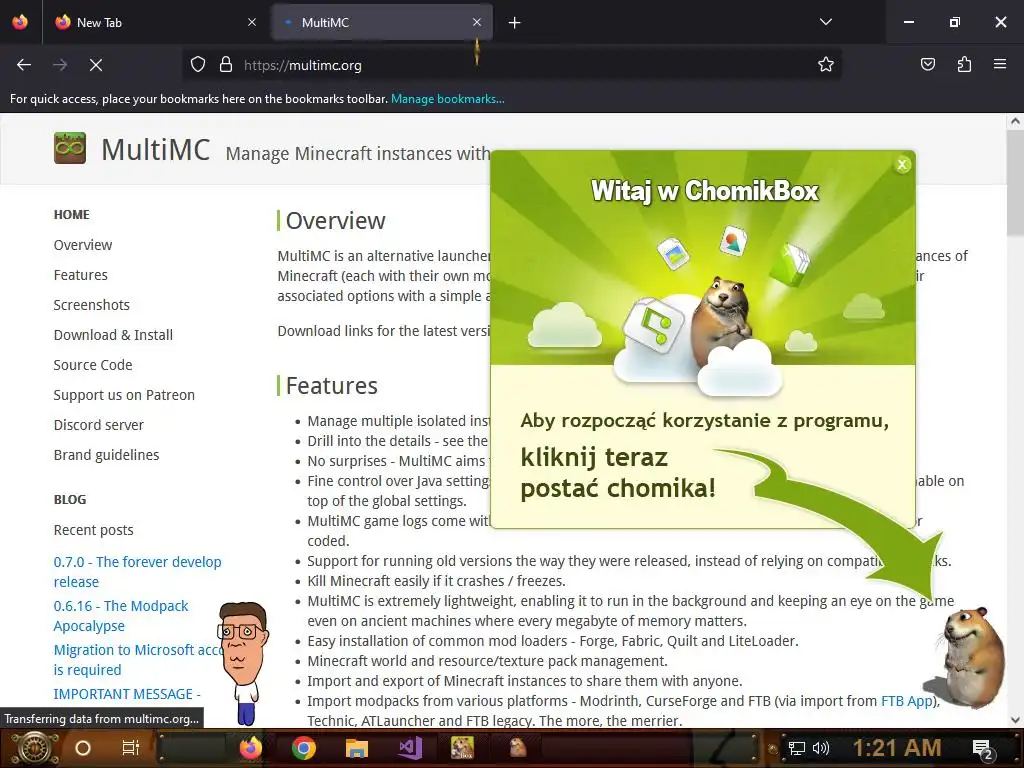1024x768 pixels.
Task: Open the steampunk Start button
Action: [x=34, y=748]
